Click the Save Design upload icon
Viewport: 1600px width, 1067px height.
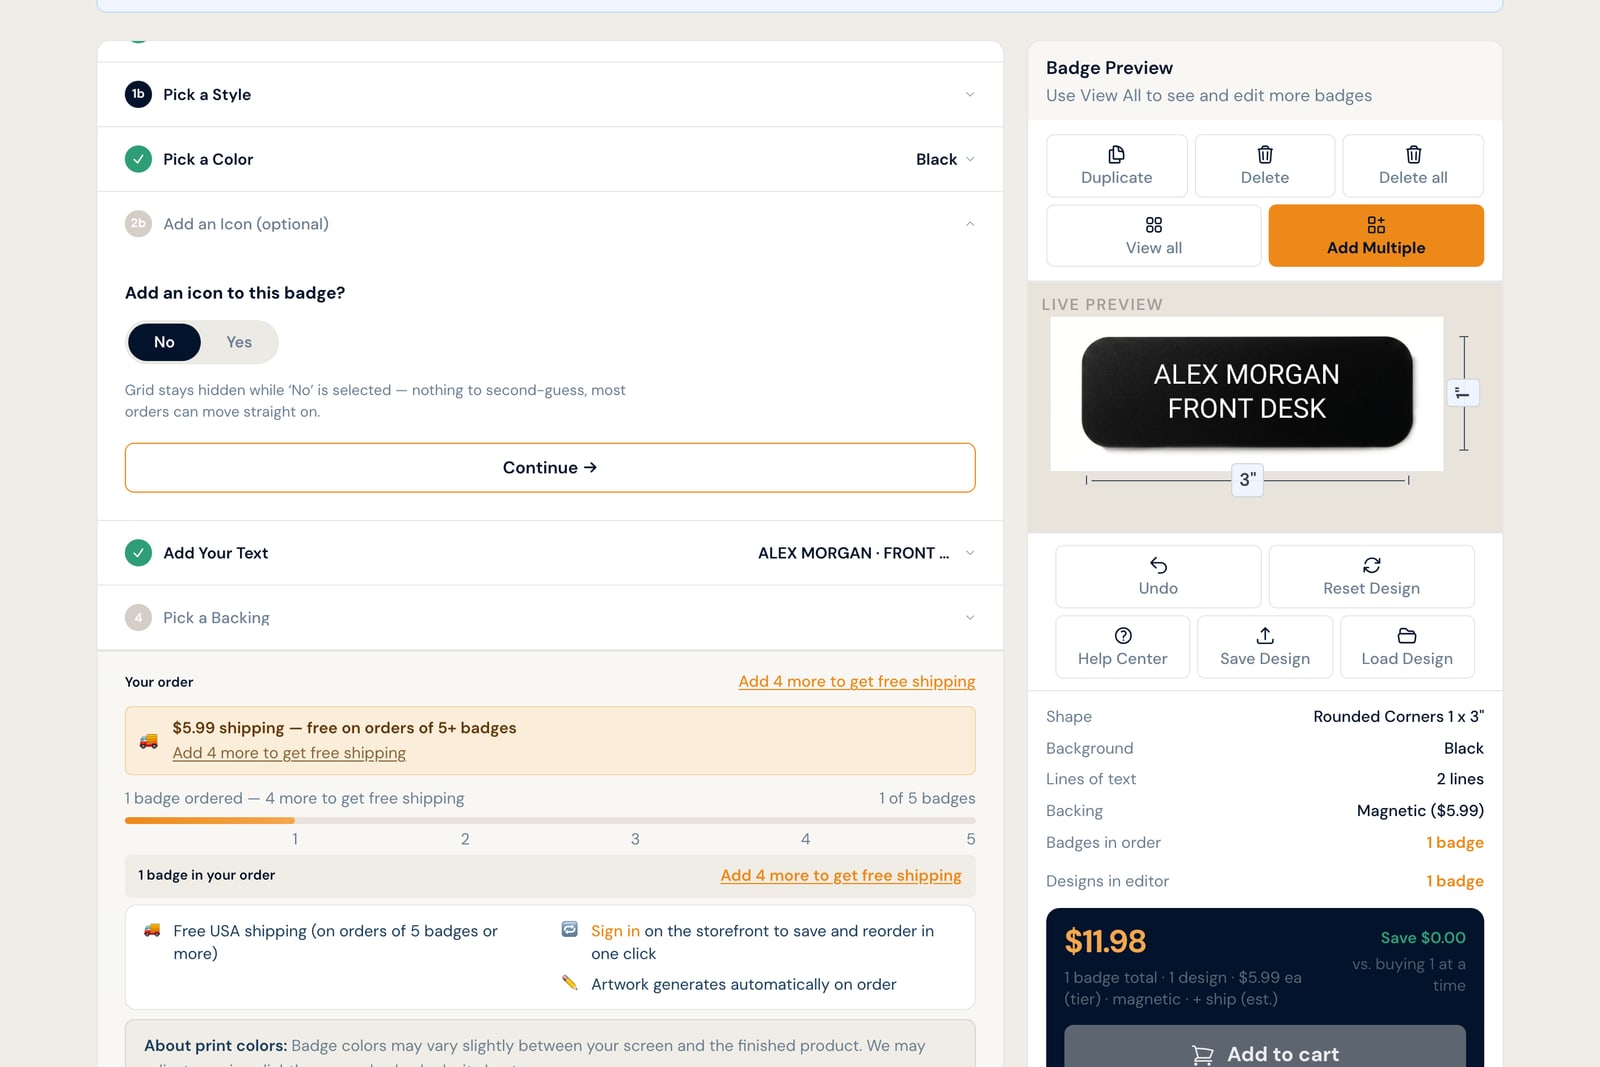(x=1265, y=635)
